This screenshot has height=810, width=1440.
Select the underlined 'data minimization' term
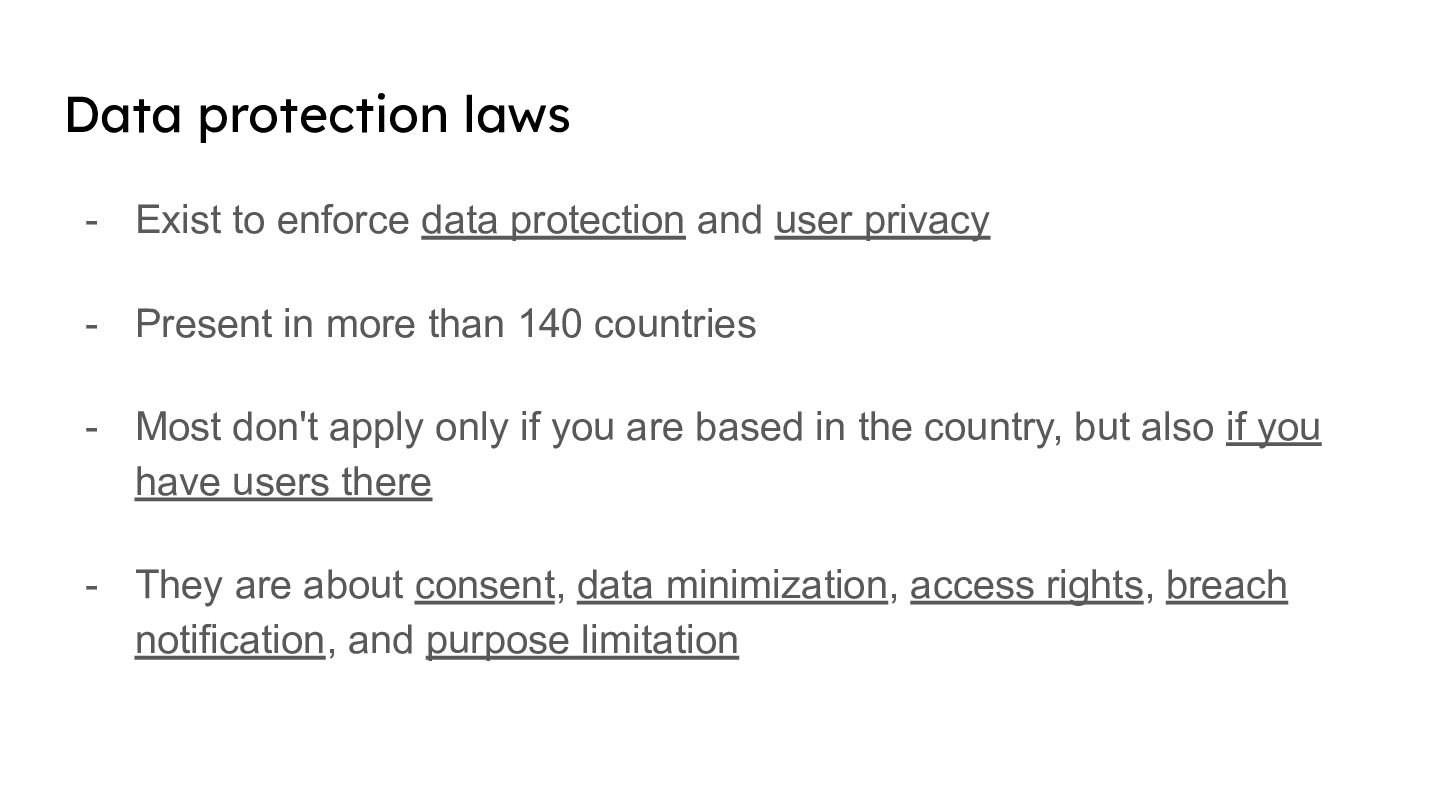(731, 585)
